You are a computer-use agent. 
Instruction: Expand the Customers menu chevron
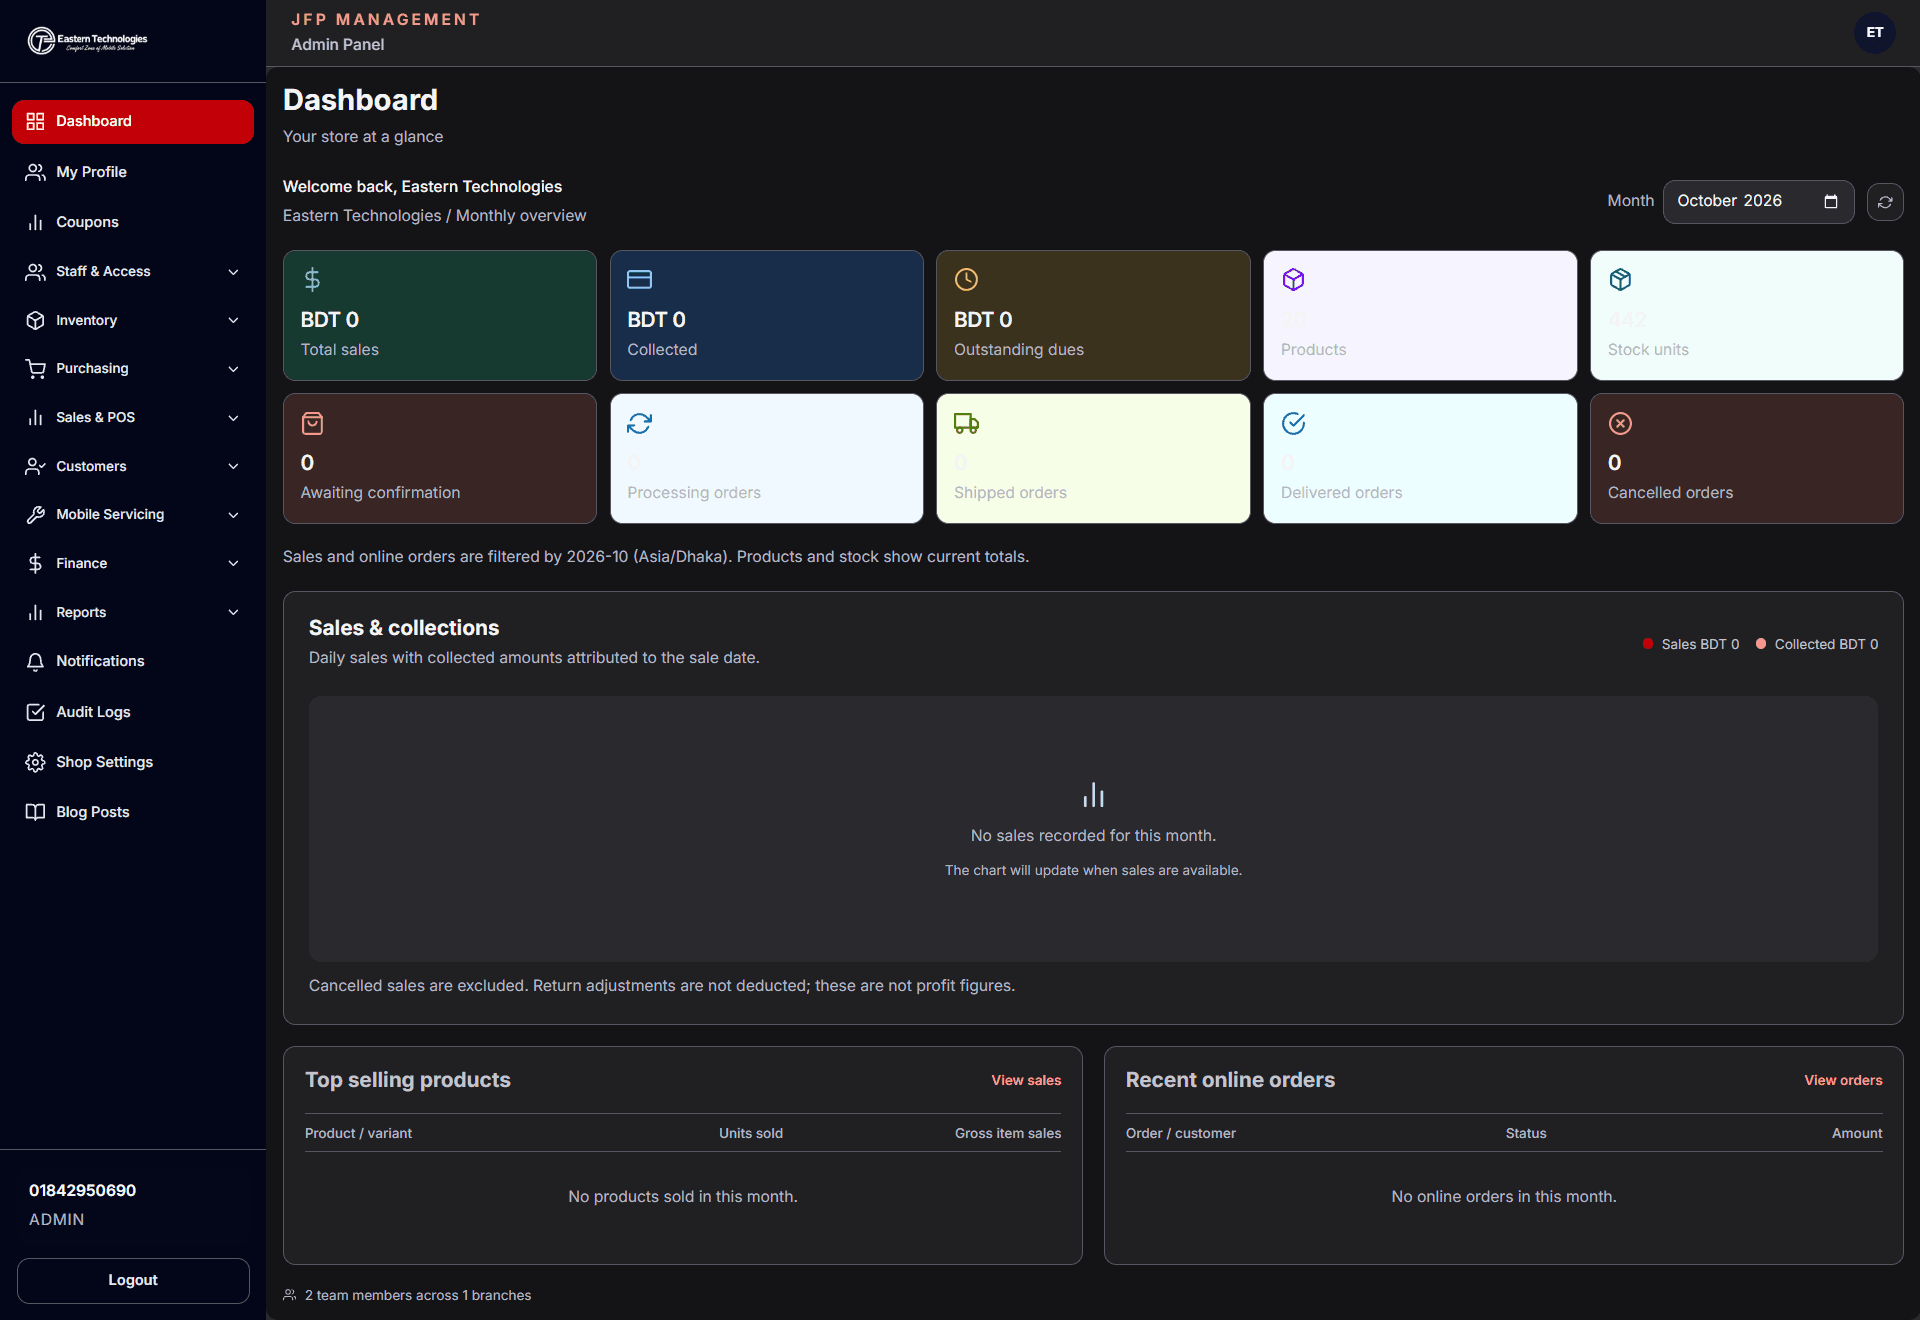[233, 466]
